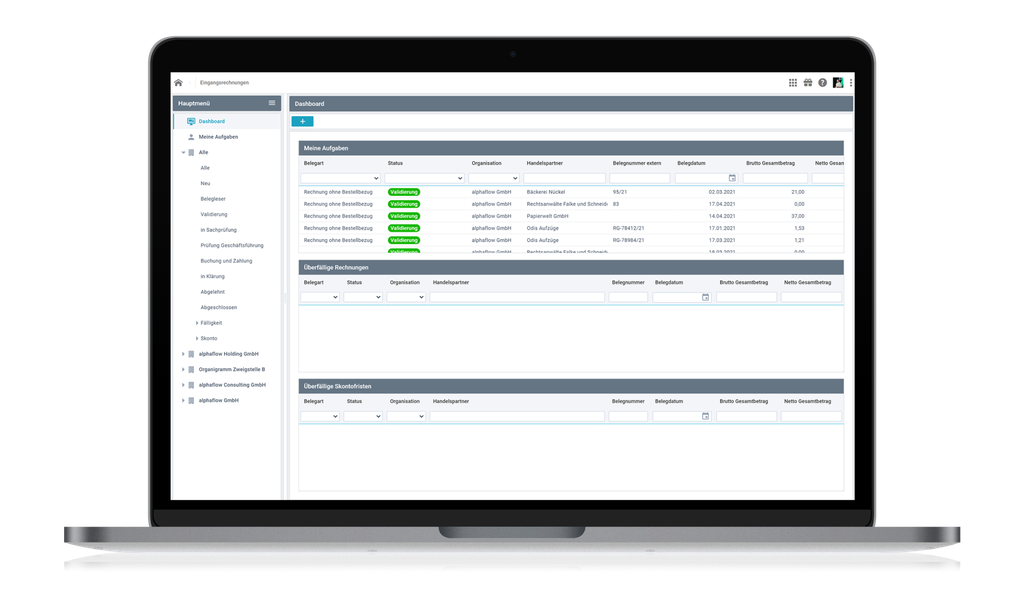Select invoice number RG-78412/21
The height and width of the screenshot is (589, 1024).
(x=628, y=229)
